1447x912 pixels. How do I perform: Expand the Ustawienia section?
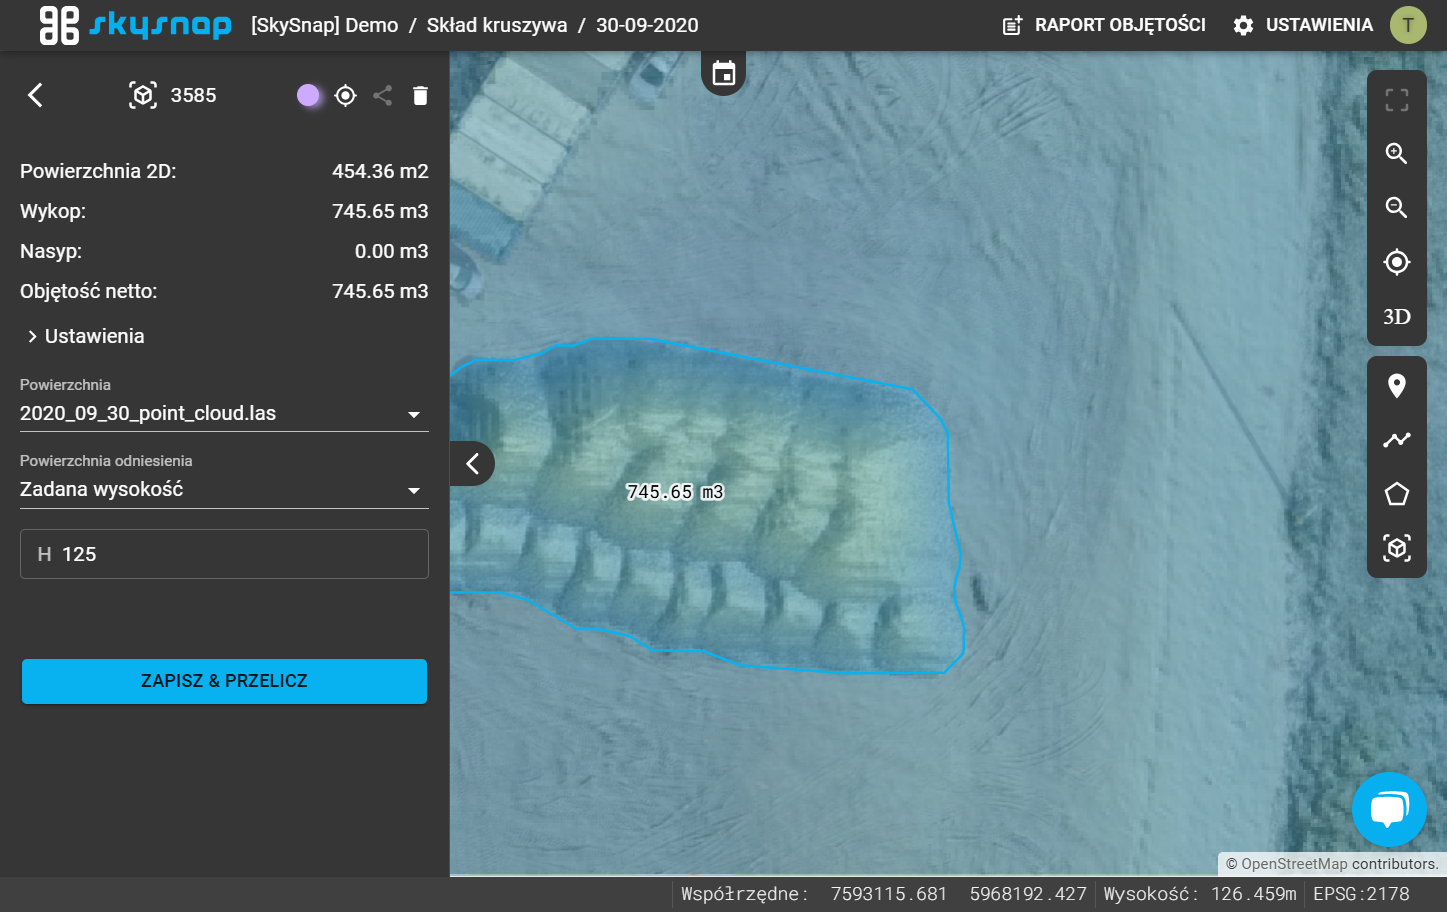tap(86, 336)
